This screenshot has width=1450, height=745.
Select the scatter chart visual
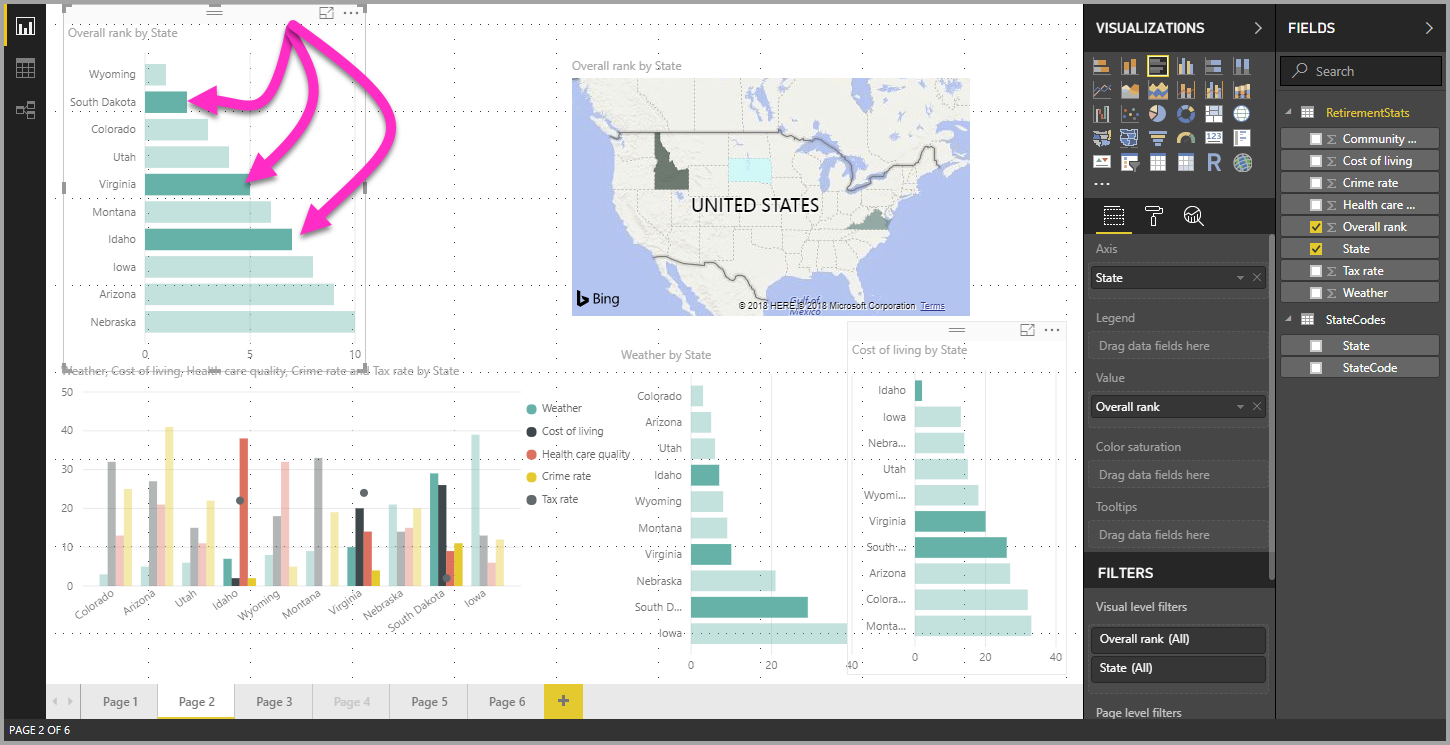coord(1130,113)
